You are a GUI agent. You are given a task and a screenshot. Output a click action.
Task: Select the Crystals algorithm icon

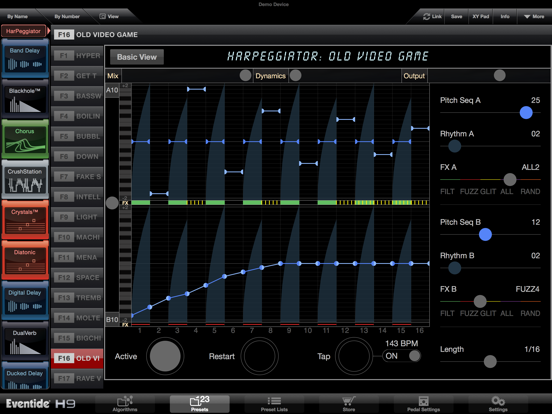click(25, 220)
